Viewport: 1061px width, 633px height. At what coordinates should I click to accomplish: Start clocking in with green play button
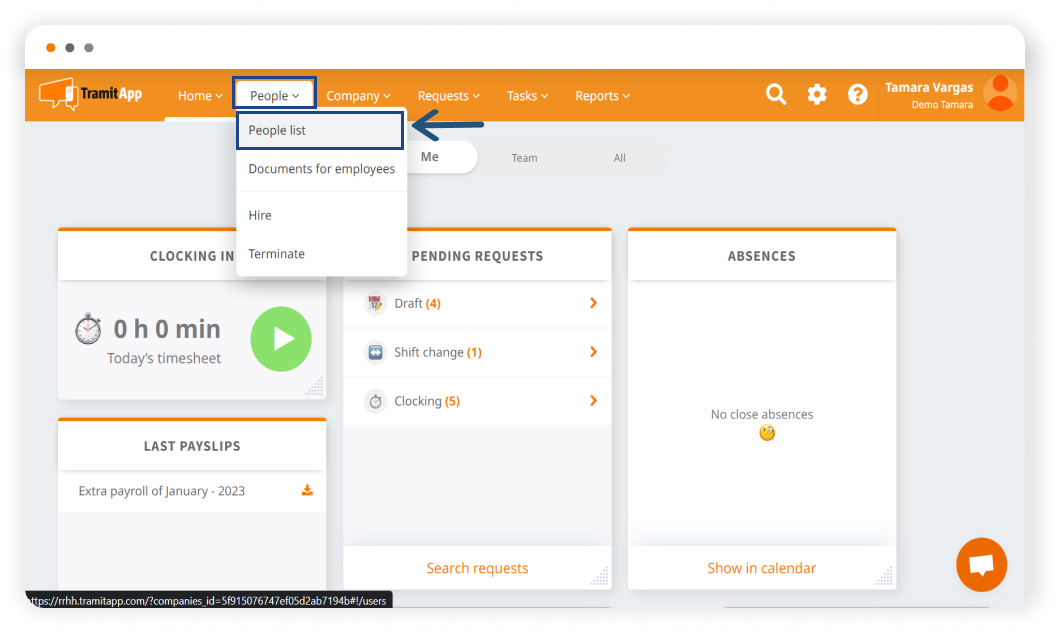[x=281, y=339]
